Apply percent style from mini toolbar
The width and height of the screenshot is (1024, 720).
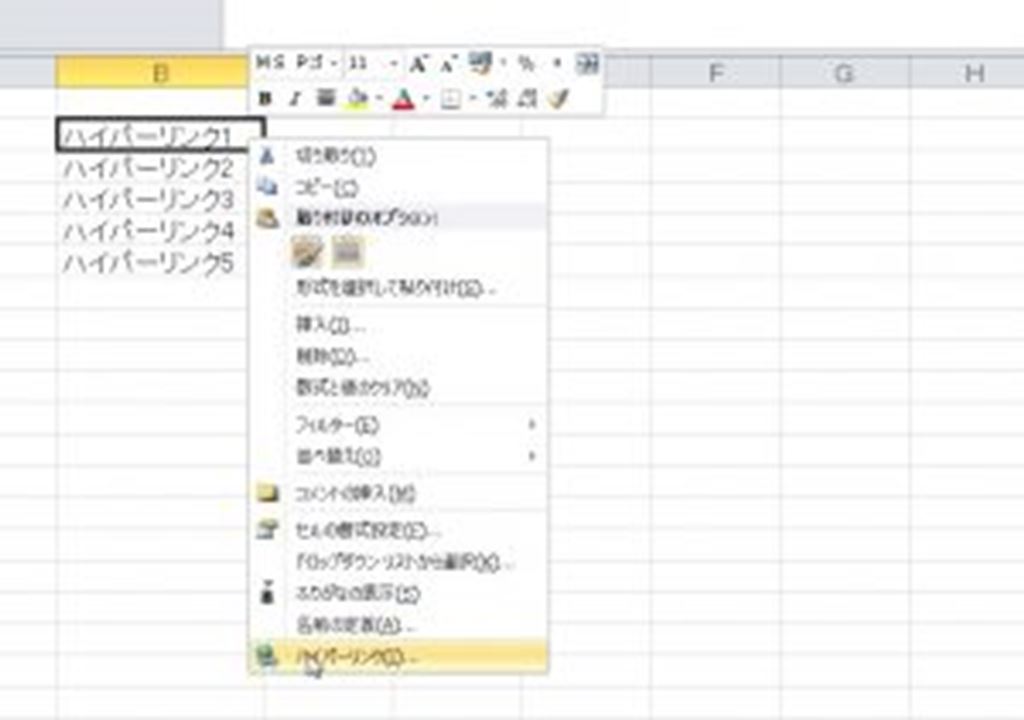(x=526, y=64)
